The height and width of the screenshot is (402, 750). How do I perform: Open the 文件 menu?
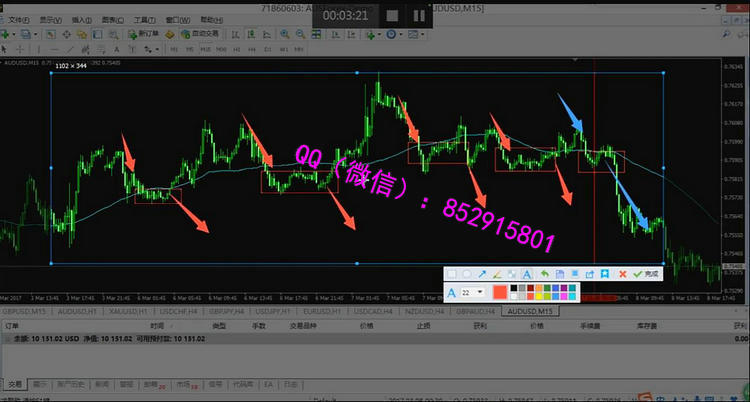[19, 19]
